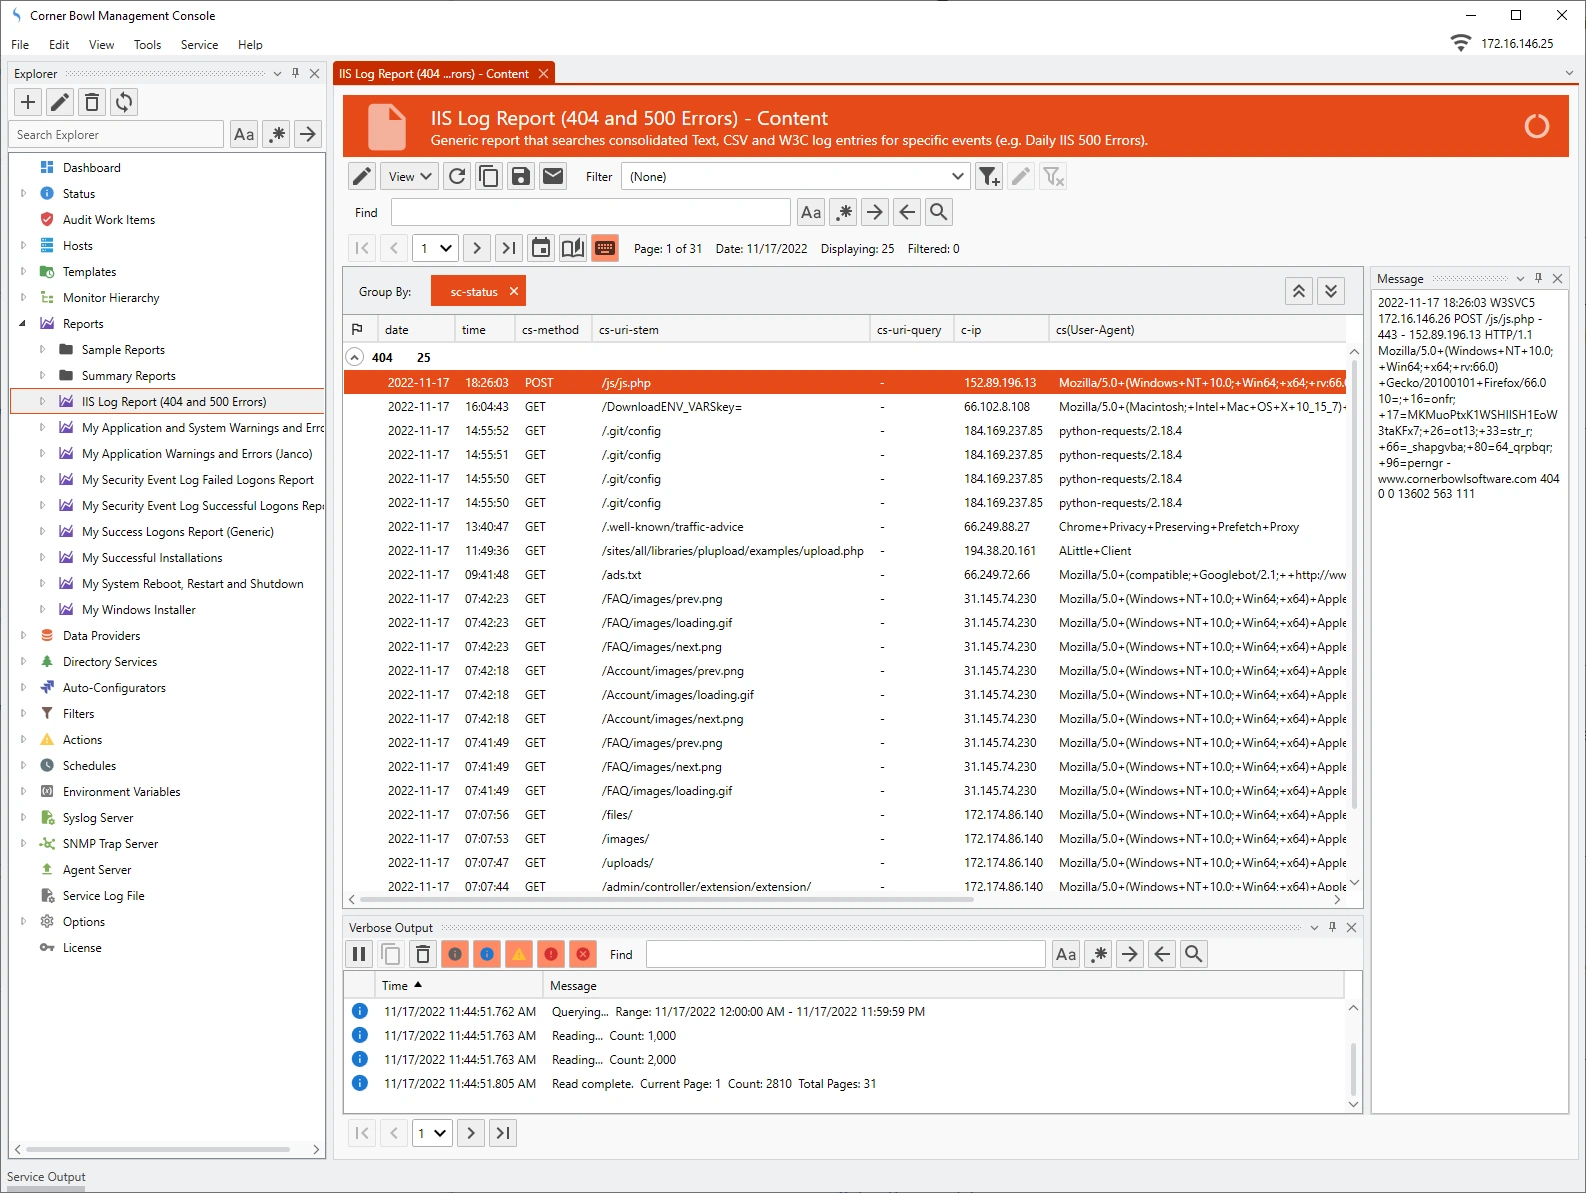
Task: Open the View dropdown button
Action: pyautogui.click(x=410, y=177)
